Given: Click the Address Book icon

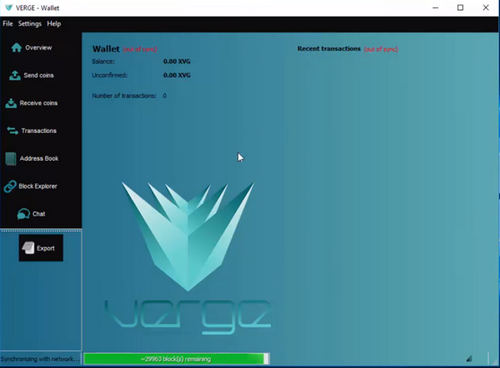Looking at the screenshot, I should [x=11, y=159].
